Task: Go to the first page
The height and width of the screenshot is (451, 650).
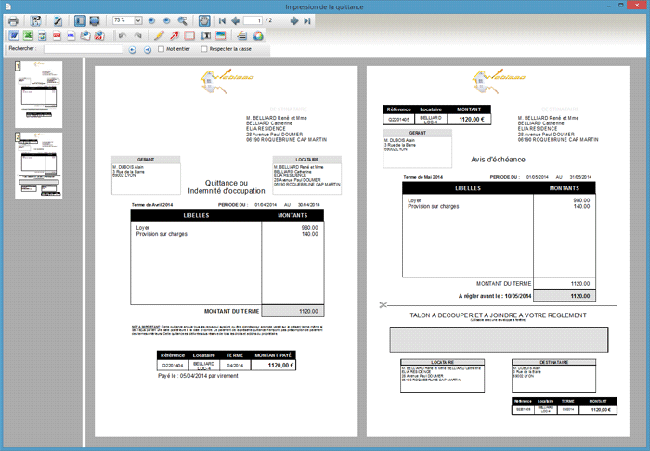Action: (222, 20)
